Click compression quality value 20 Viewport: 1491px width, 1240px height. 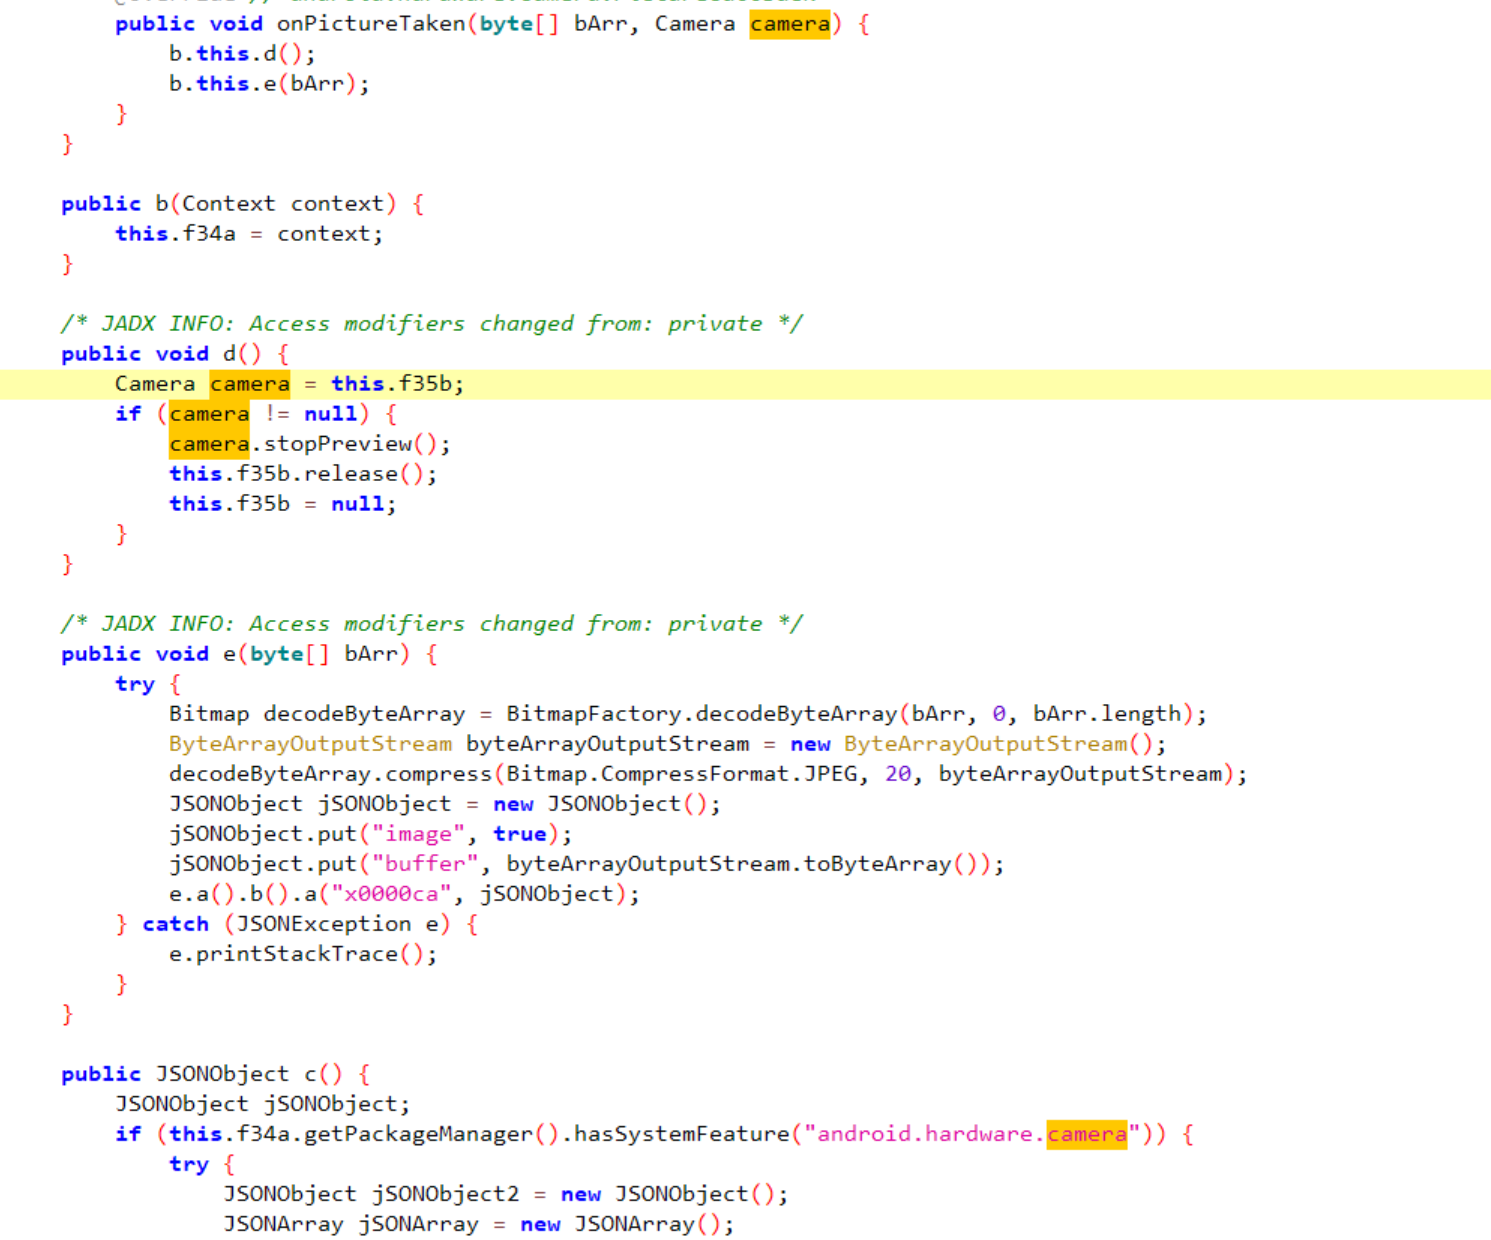898,774
